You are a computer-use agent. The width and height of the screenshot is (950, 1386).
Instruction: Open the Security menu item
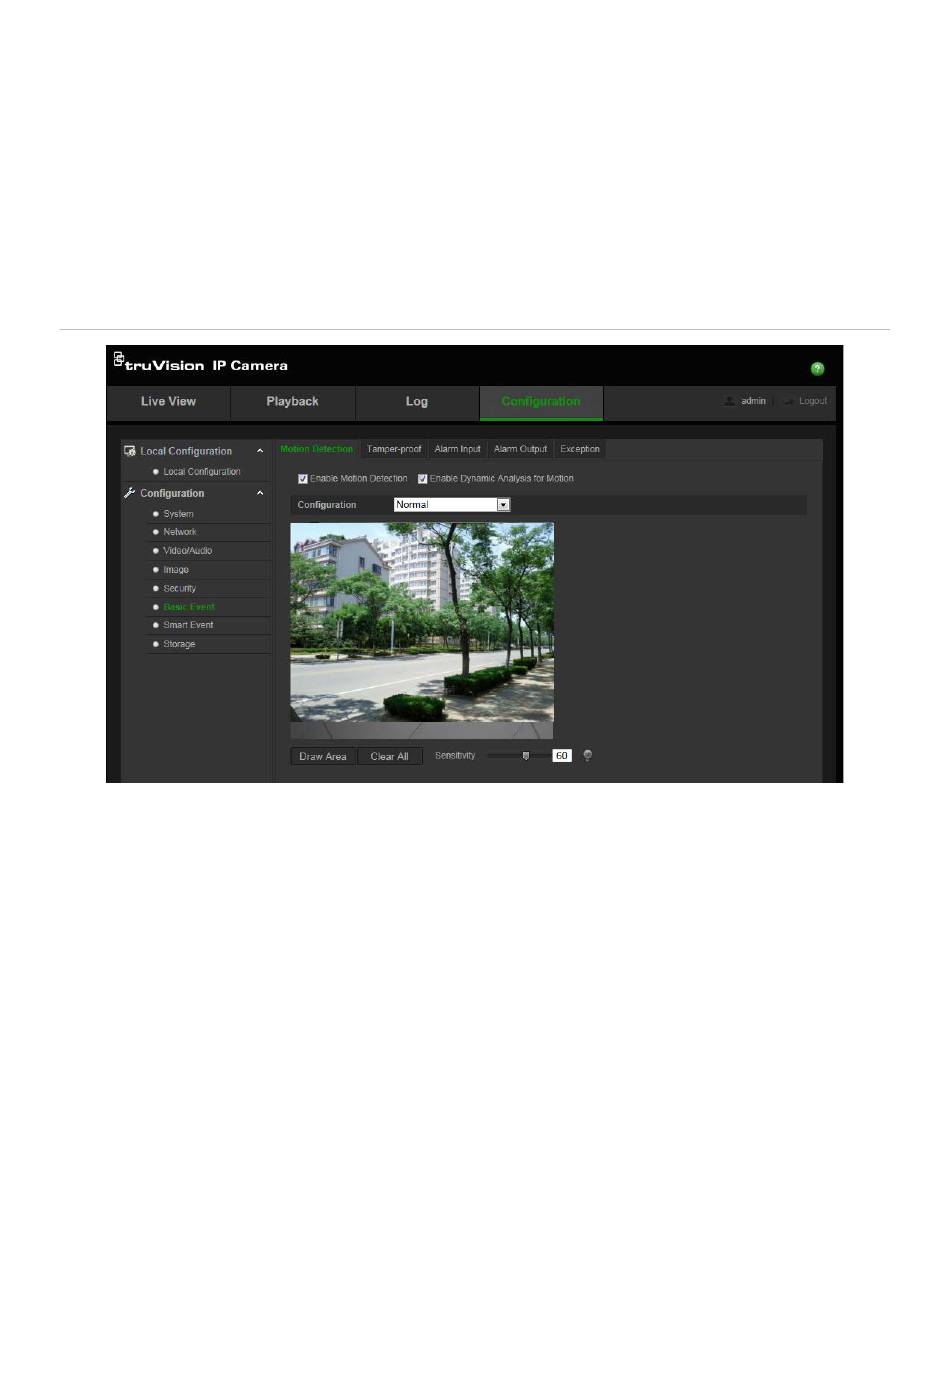[180, 589]
